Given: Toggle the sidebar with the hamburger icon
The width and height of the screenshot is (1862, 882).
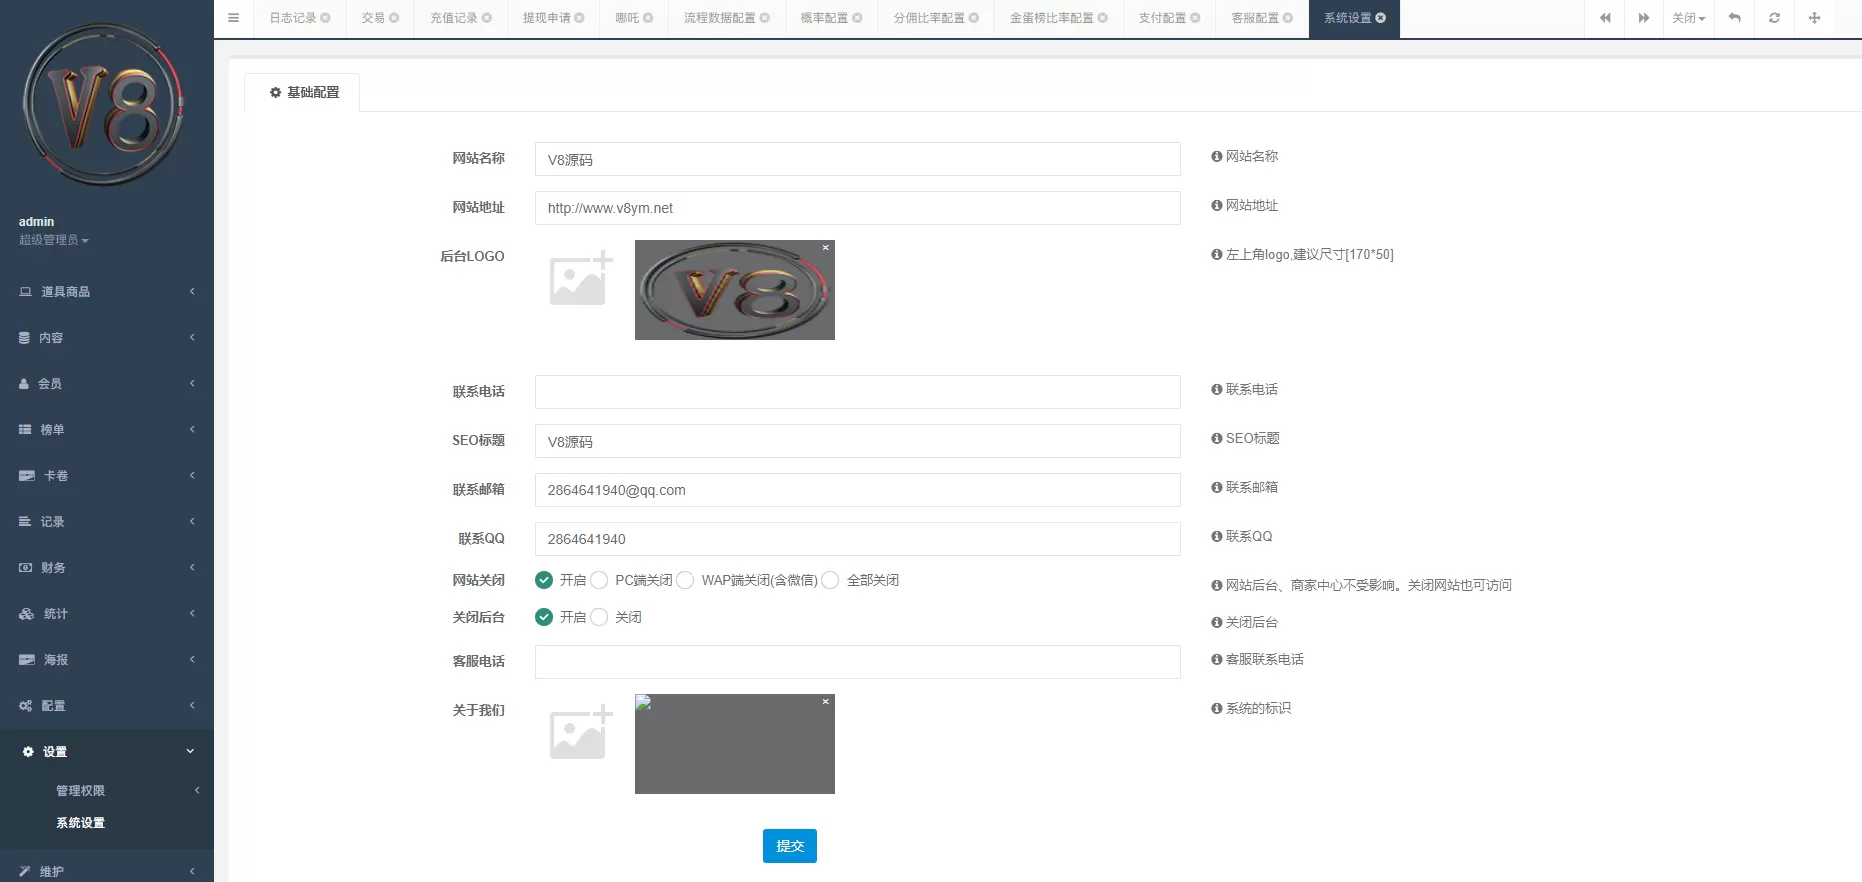Looking at the screenshot, I should [233, 18].
